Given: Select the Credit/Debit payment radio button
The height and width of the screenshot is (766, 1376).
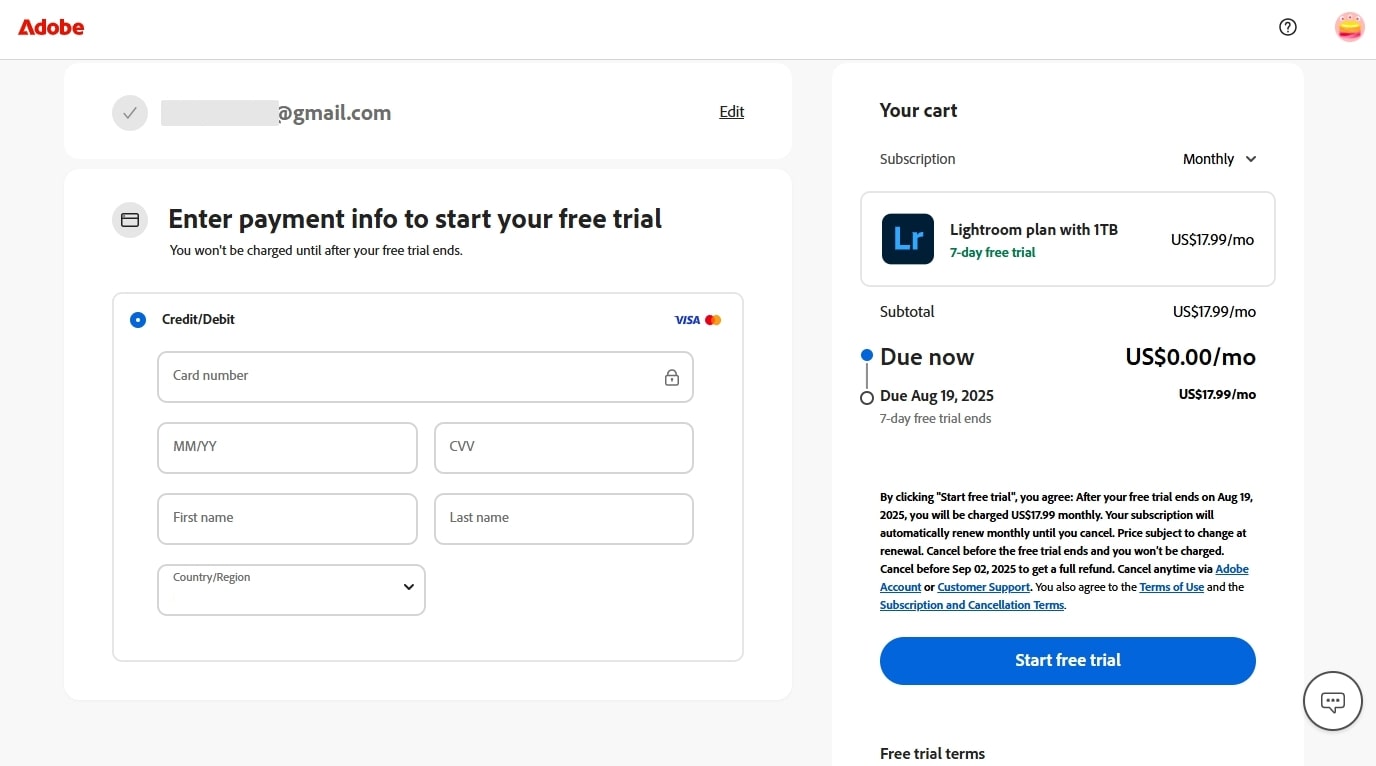Looking at the screenshot, I should point(138,319).
